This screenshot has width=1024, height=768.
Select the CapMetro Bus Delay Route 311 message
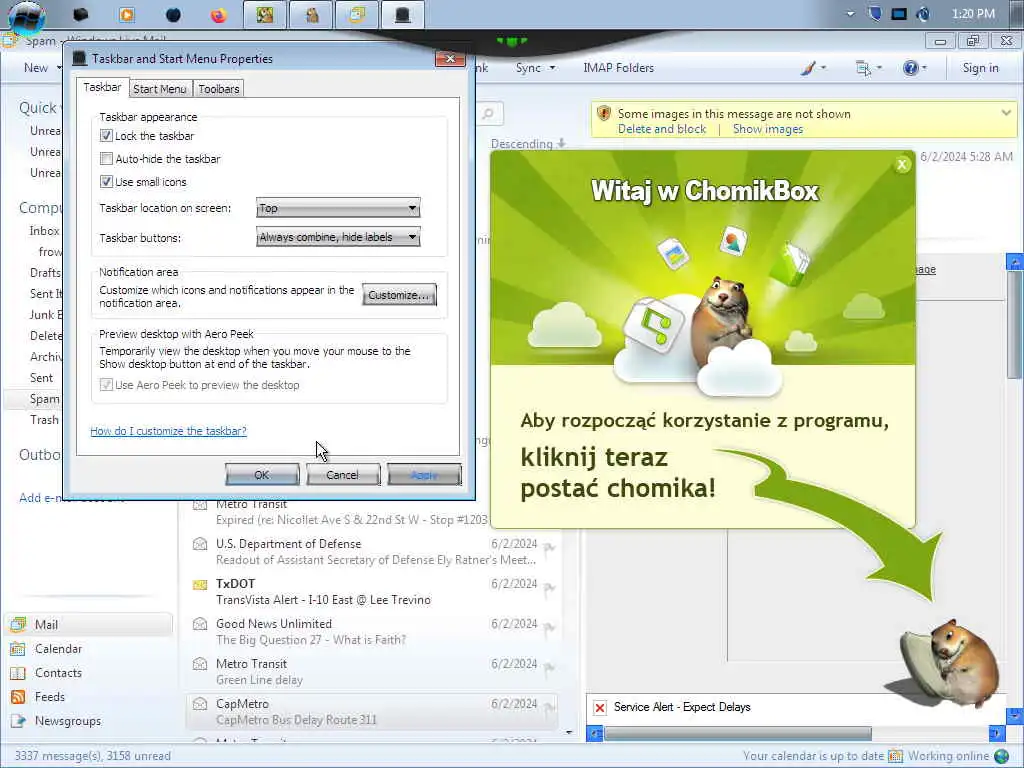pos(372,712)
